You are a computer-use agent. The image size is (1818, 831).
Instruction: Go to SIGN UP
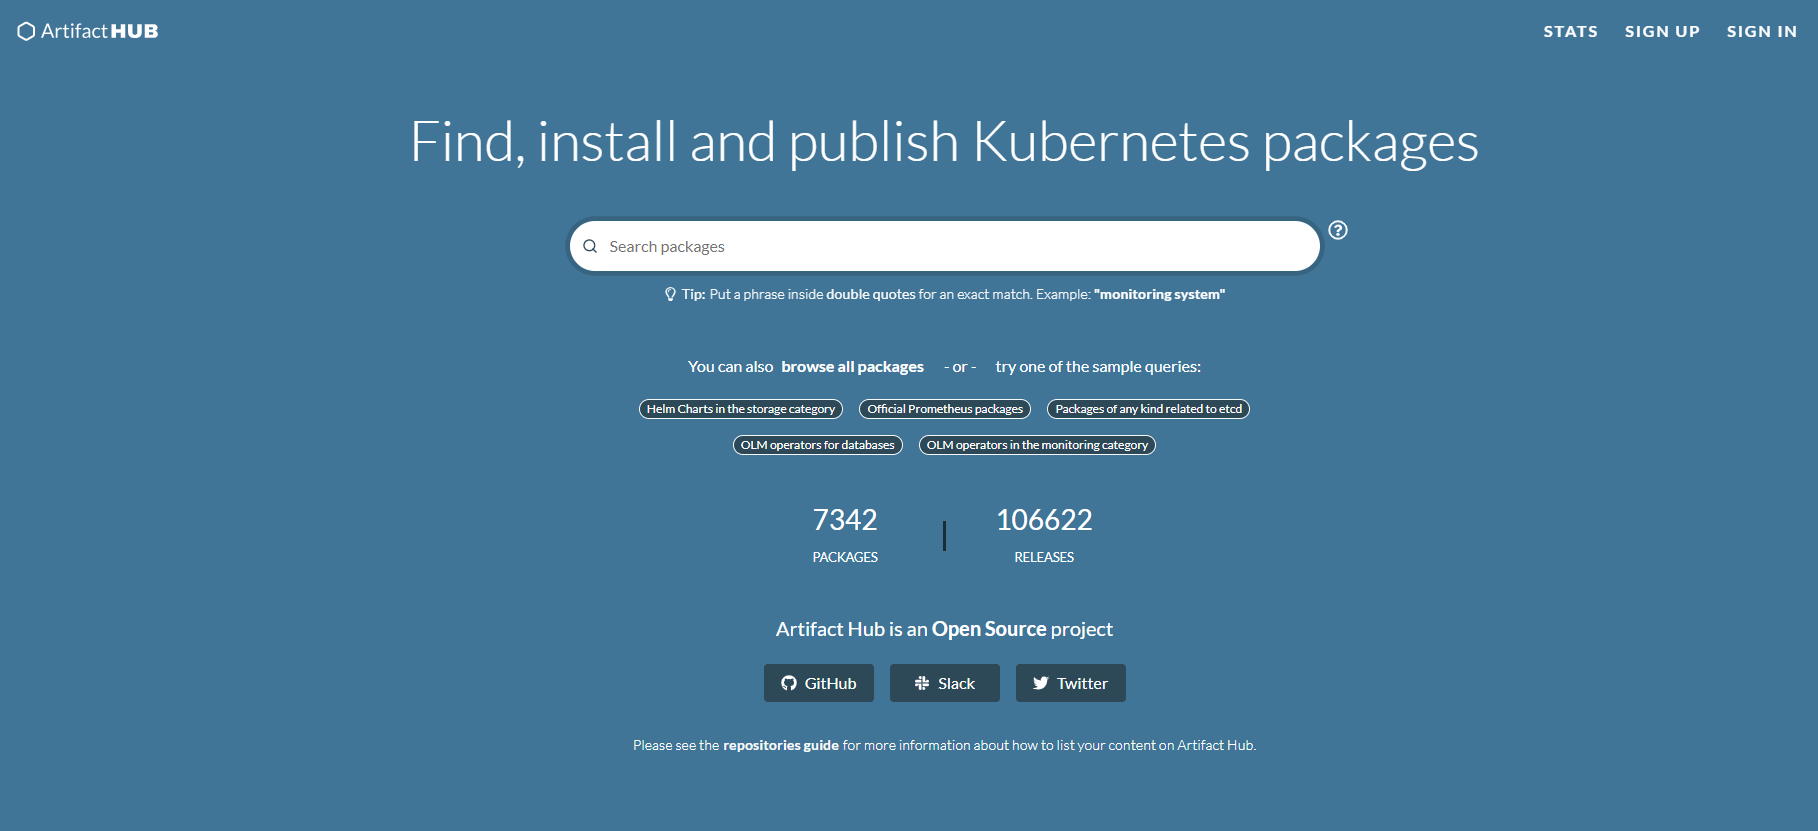pos(1662,32)
